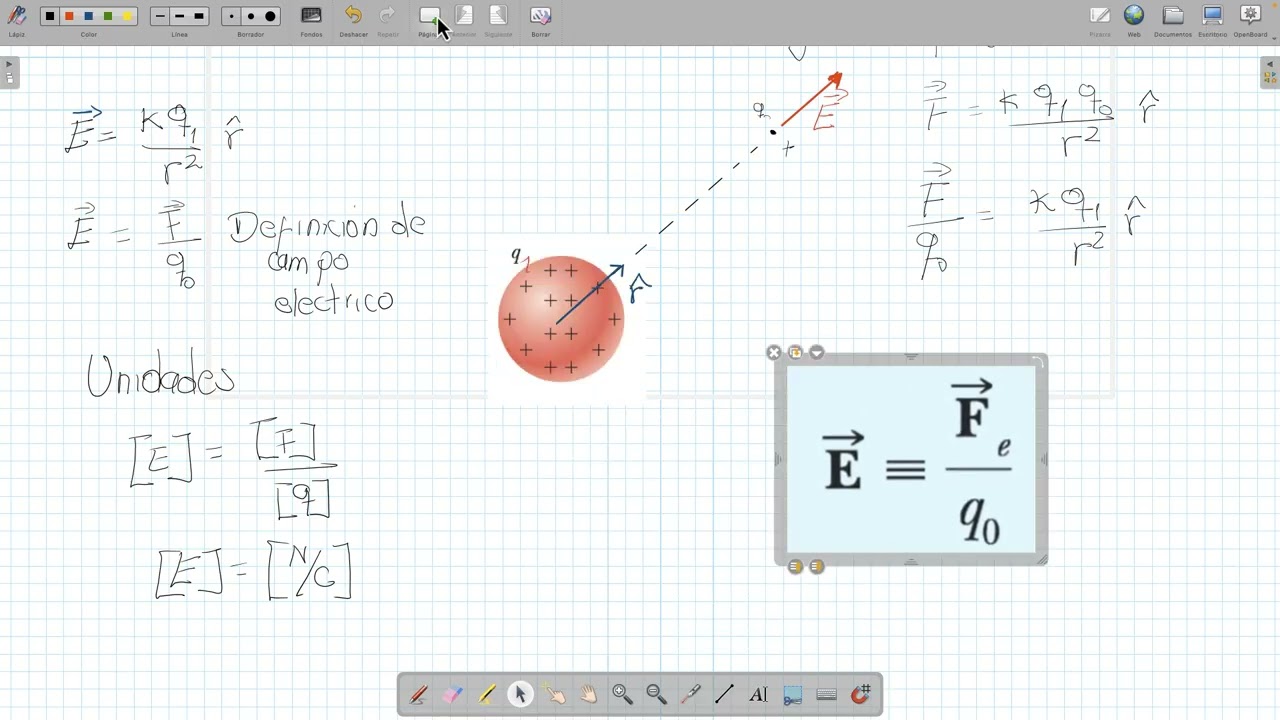Select the pink eraser tool
The height and width of the screenshot is (720, 1280).
(452, 694)
